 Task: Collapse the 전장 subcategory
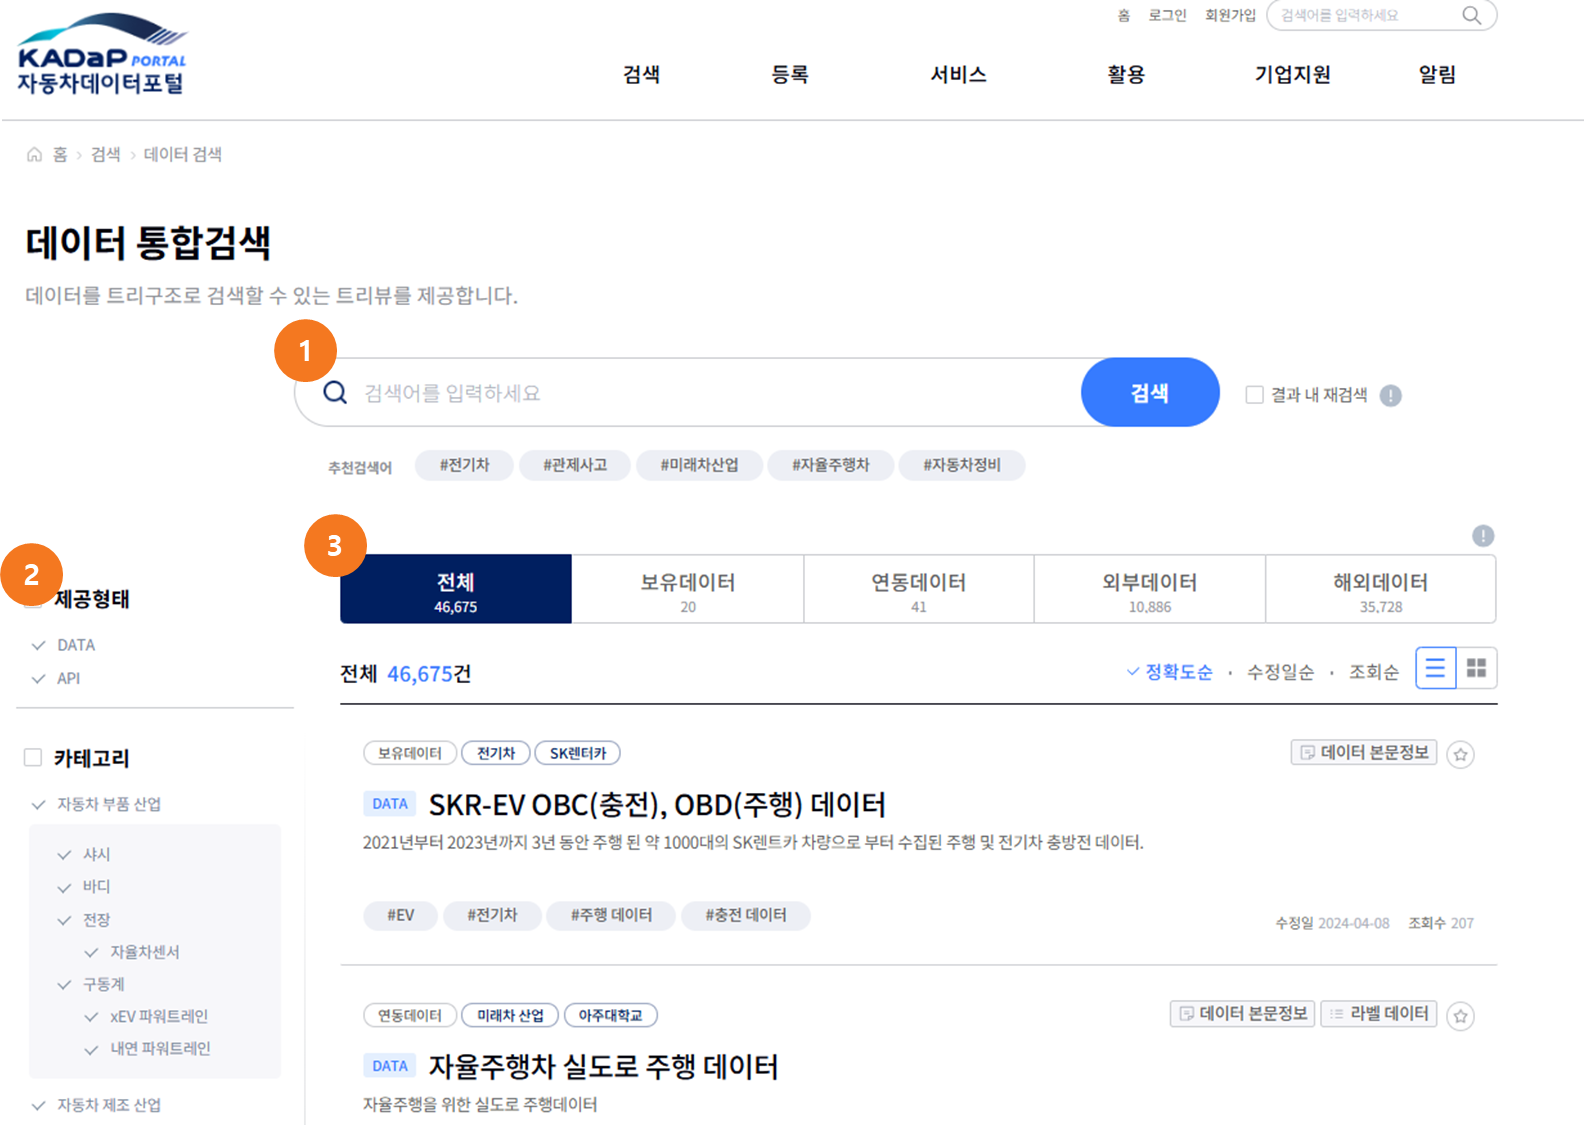pyautogui.click(x=64, y=919)
